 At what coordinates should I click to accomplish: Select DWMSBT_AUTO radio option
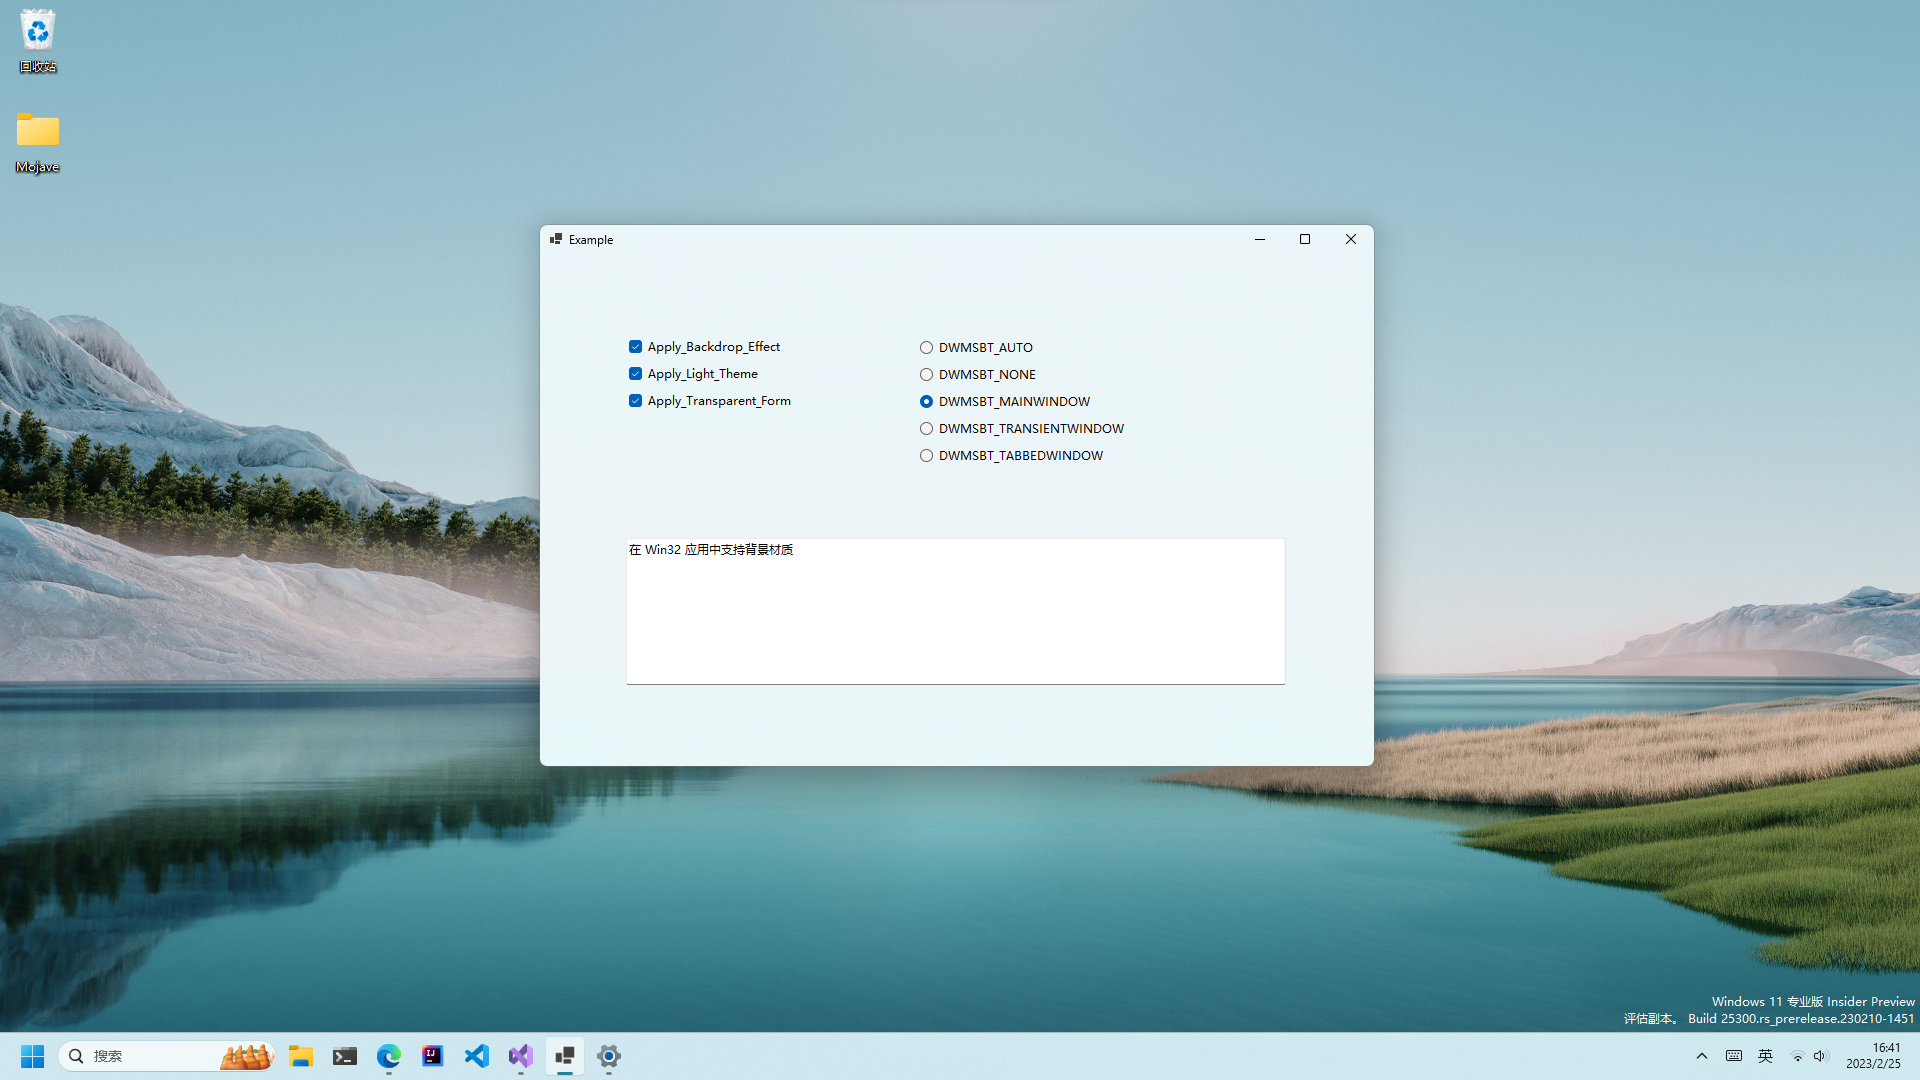[x=926, y=348]
